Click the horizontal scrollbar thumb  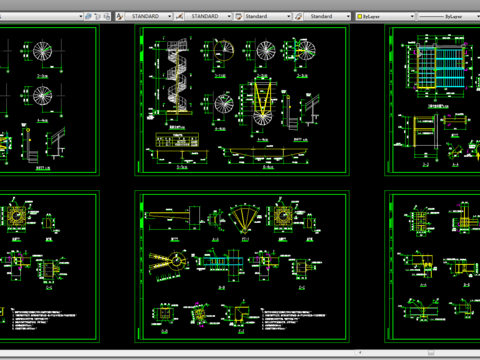click(x=431, y=352)
